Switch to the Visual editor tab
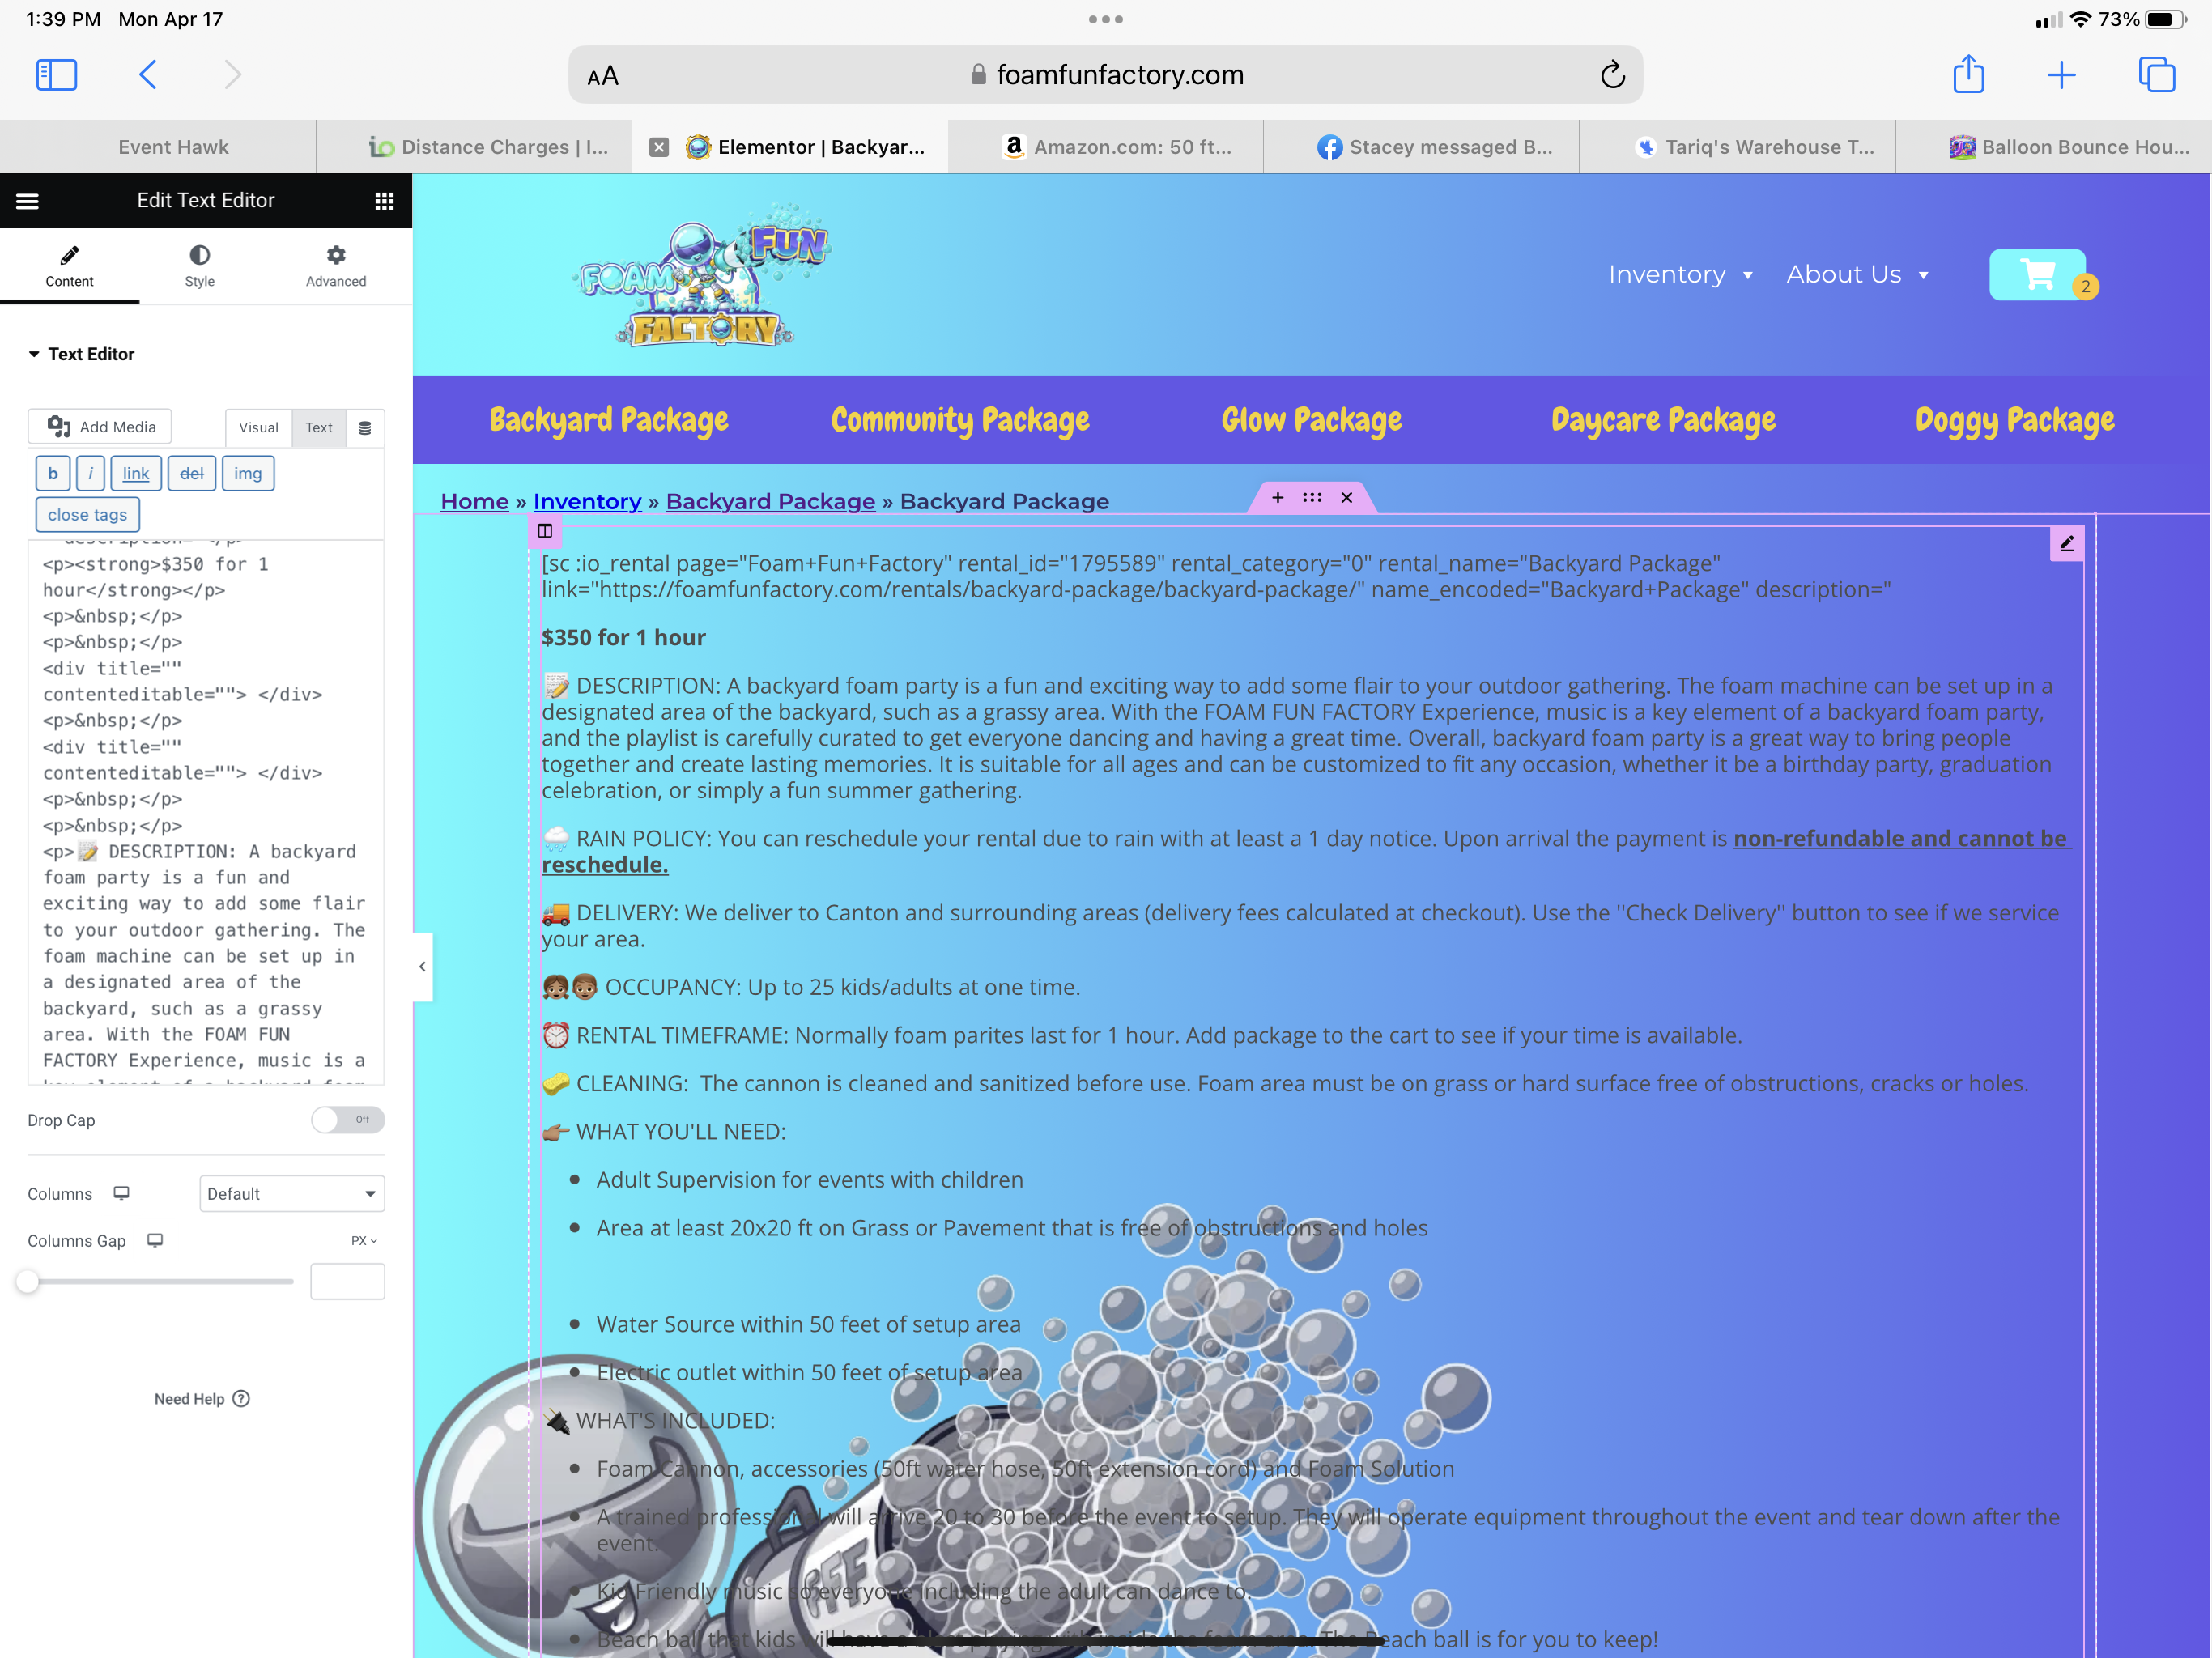Screen dimensions: 2212x1658 click(258, 428)
